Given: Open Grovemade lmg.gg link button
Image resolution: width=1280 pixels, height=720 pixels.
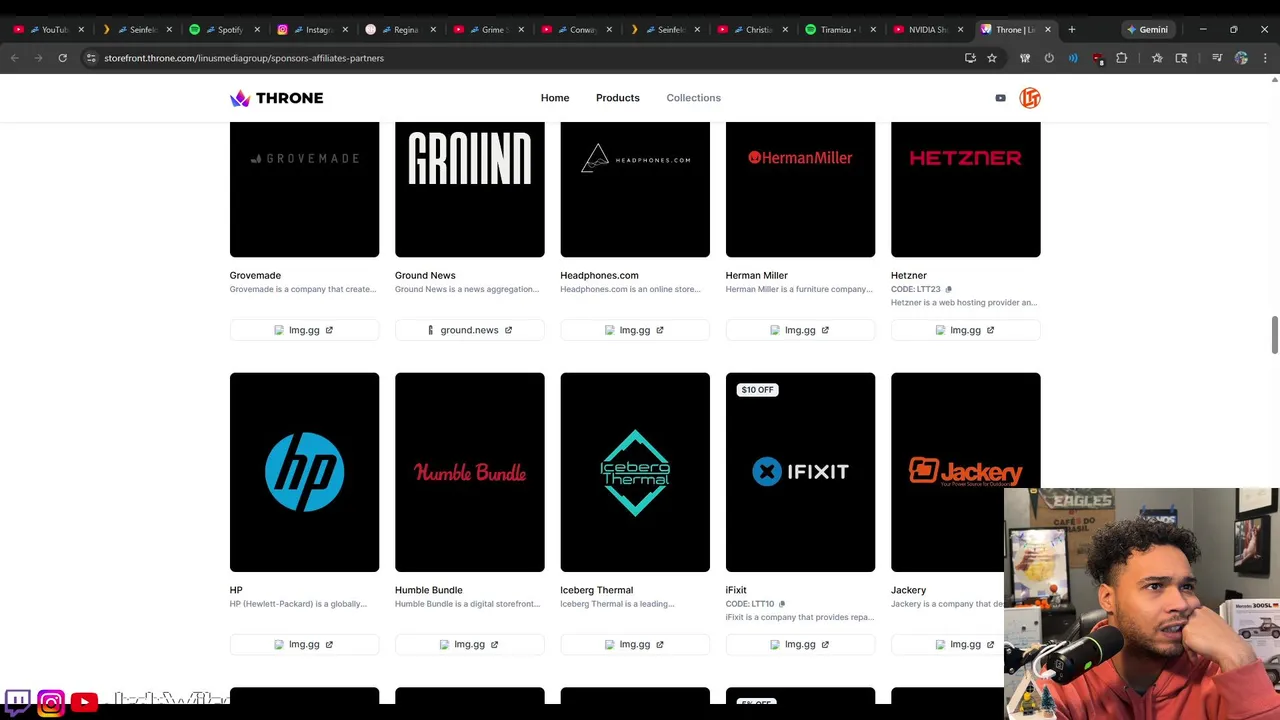Looking at the screenshot, I should click(304, 330).
